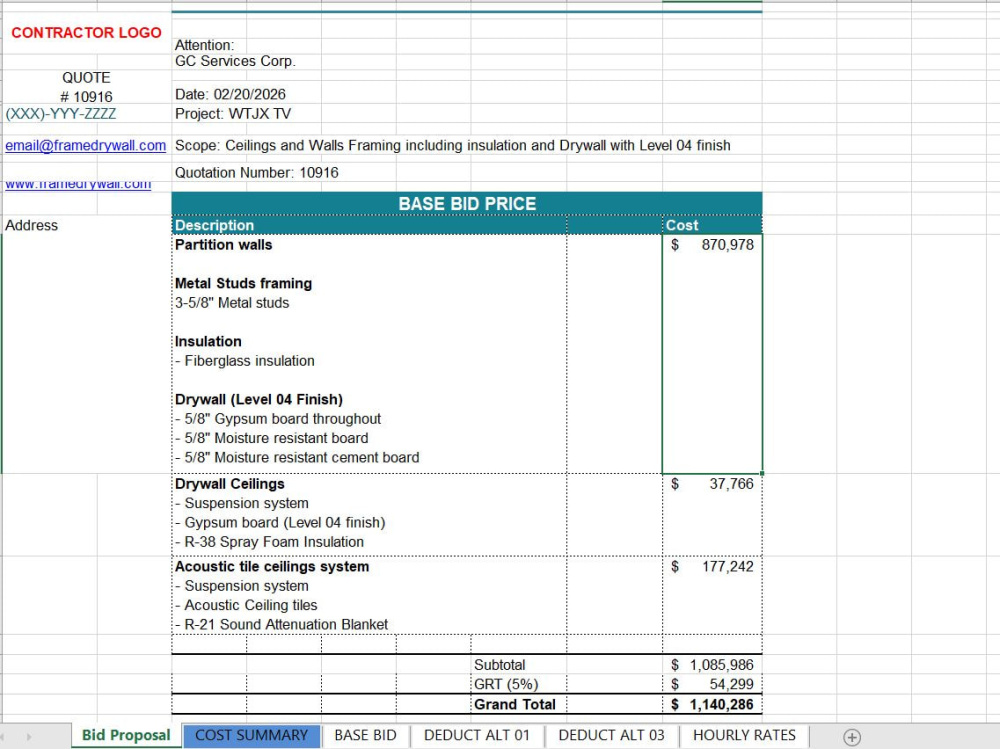Select the Acoustic Ceiling tiles line
Screen dimensions: 1000x749
point(246,605)
